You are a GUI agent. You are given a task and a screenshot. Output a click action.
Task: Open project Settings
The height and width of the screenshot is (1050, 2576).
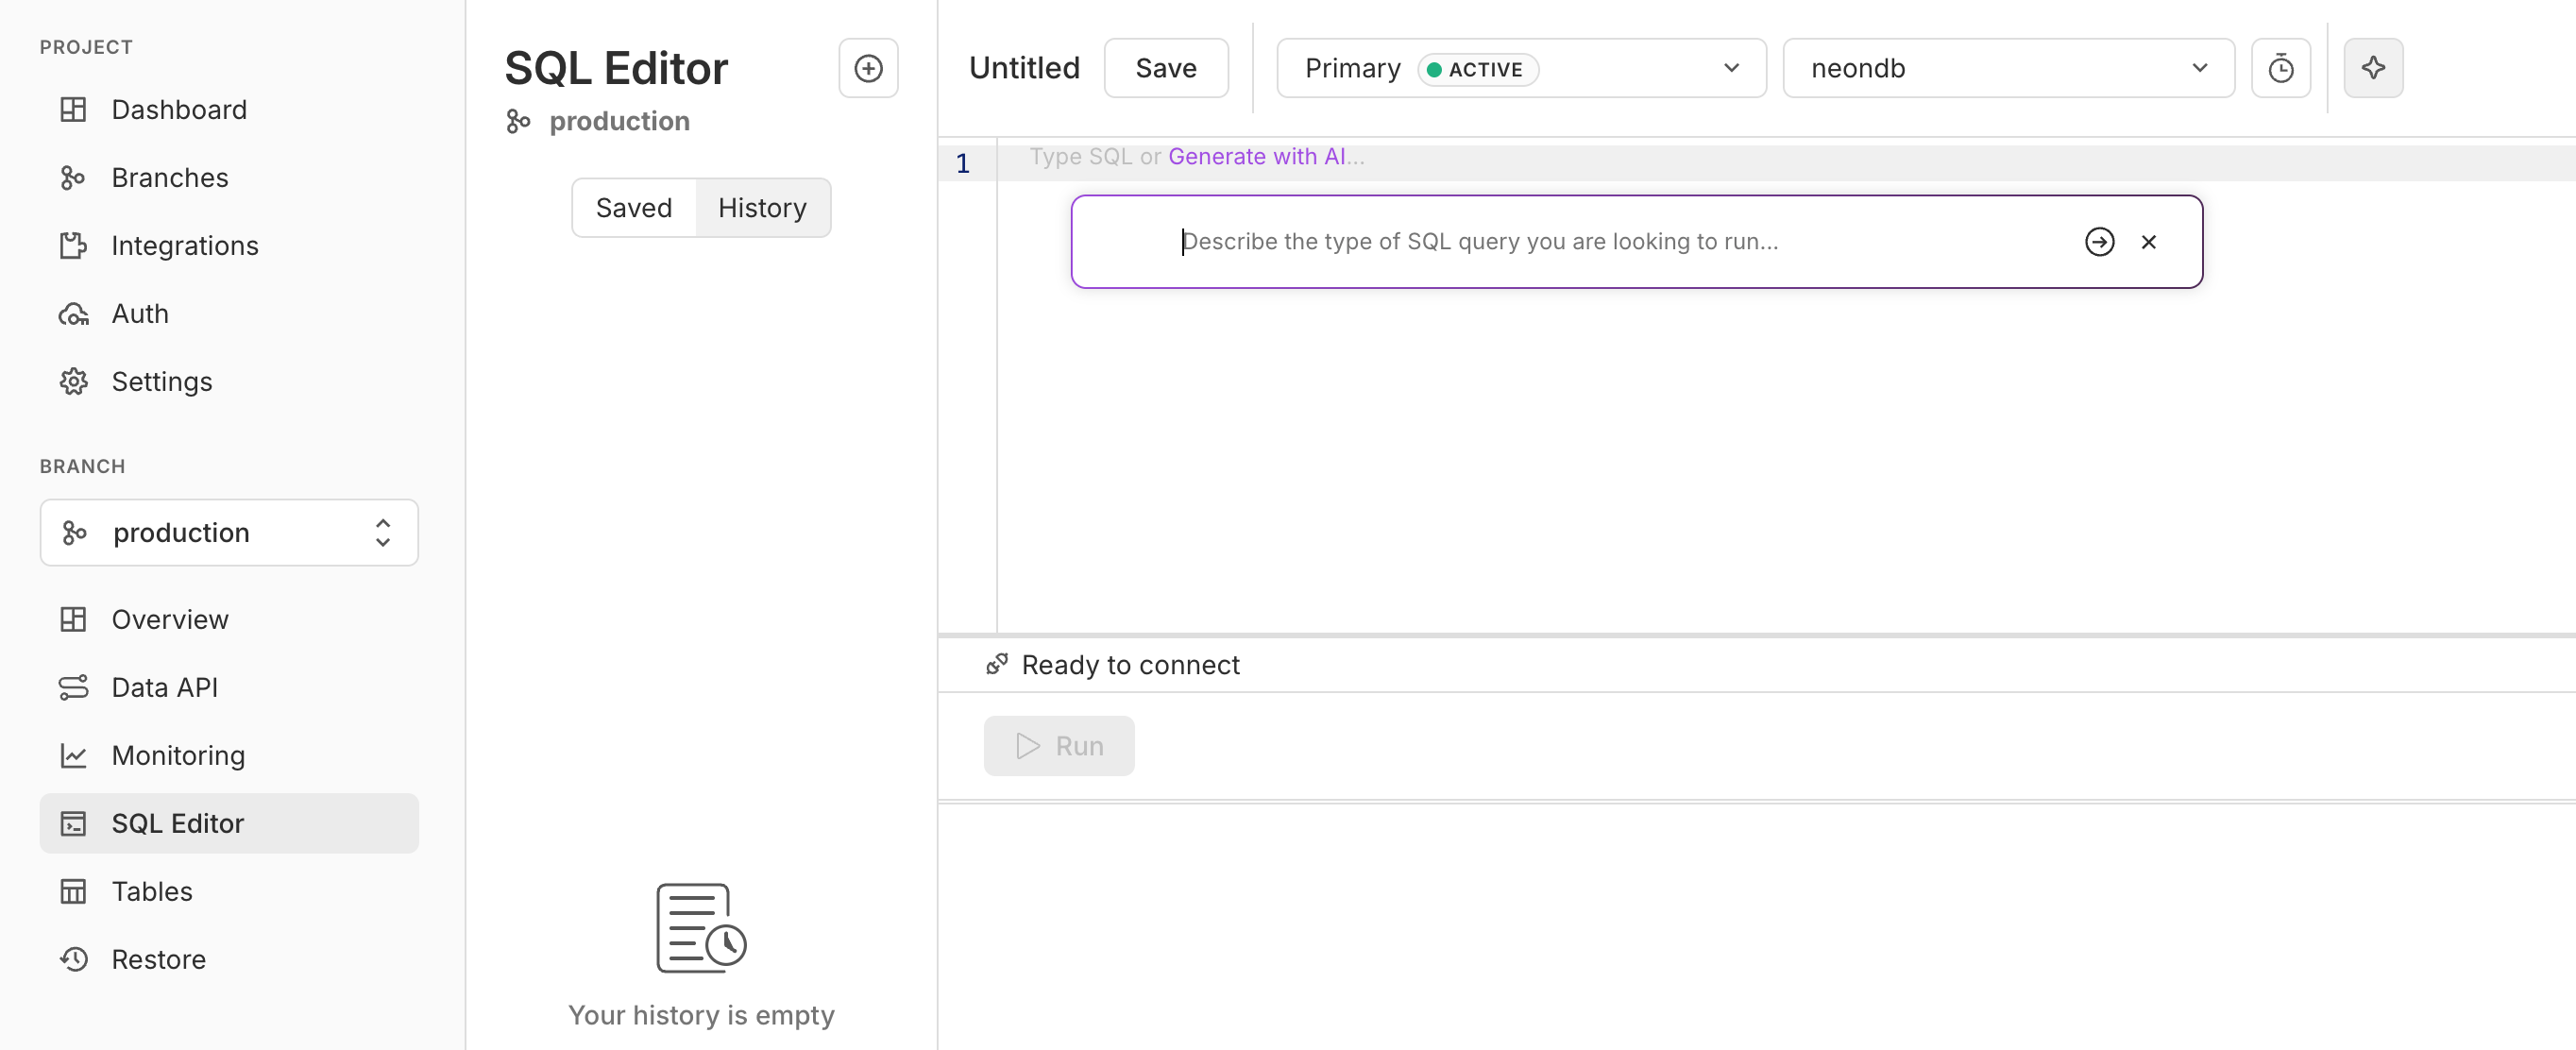pos(162,381)
